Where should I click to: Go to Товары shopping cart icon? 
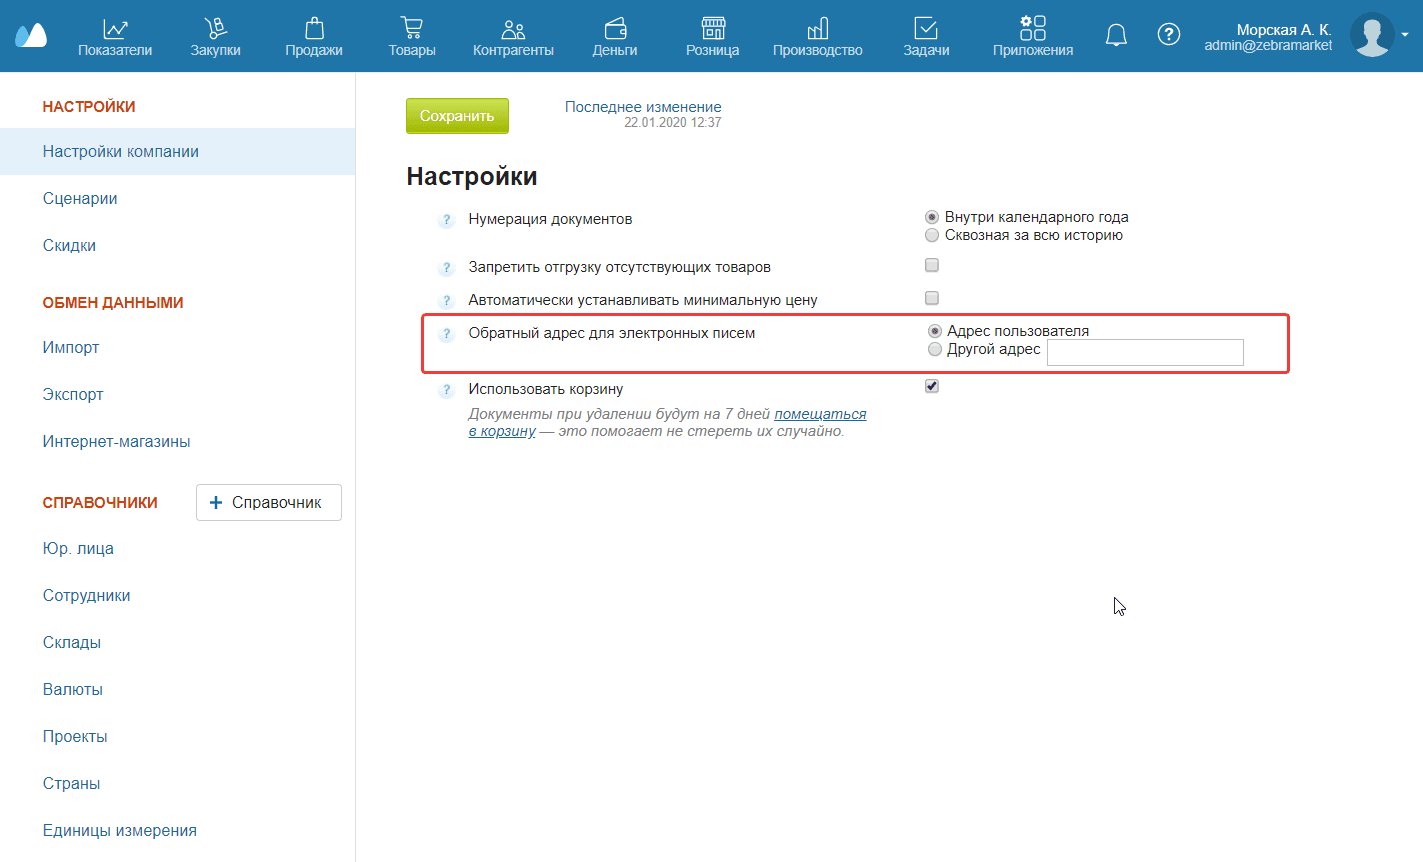pos(411,28)
